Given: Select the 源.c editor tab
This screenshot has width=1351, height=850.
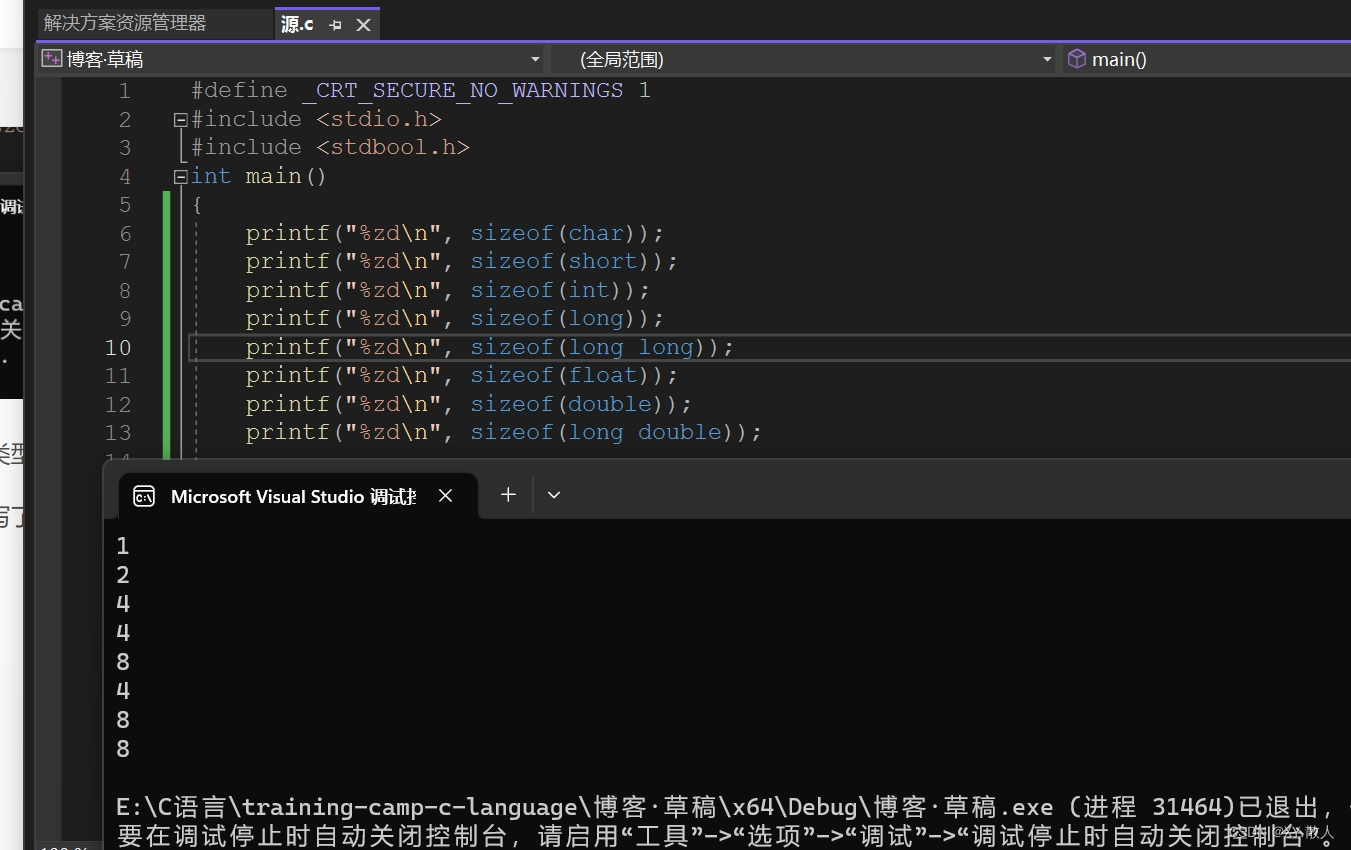Looking at the screenshot, I should (297, 24).
